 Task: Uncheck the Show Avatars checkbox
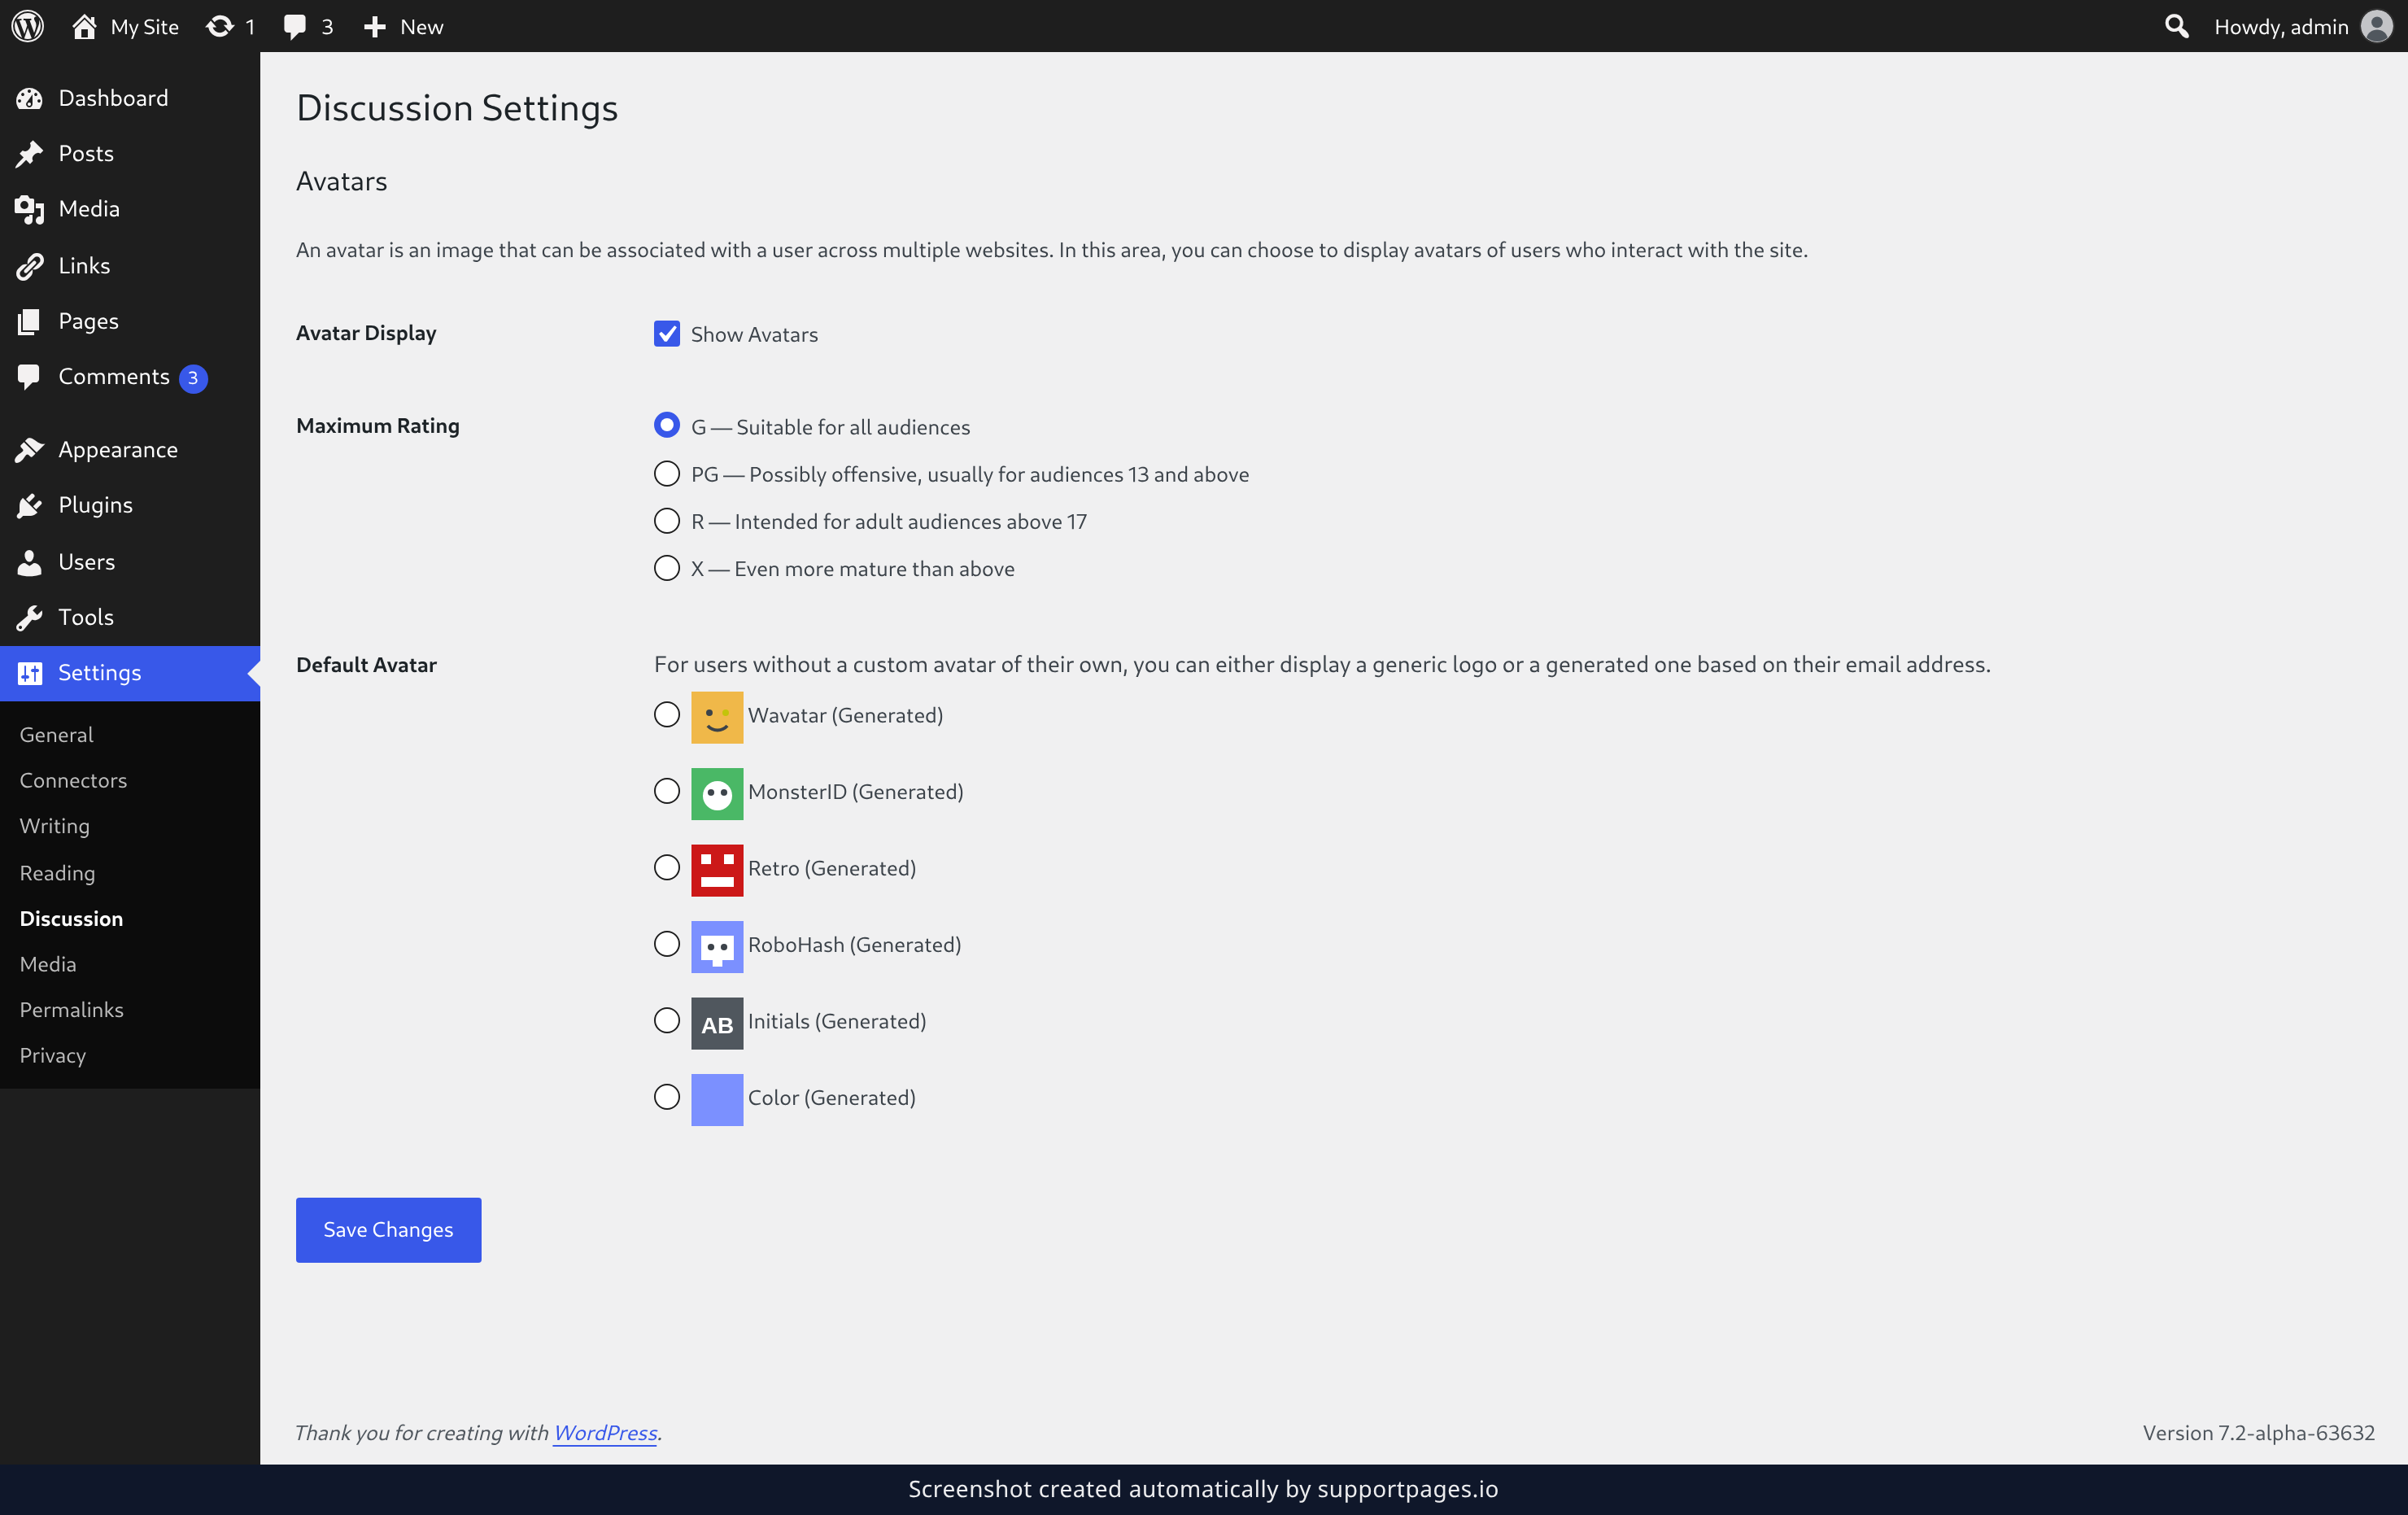pyautogui.click(x=667, y=334)
